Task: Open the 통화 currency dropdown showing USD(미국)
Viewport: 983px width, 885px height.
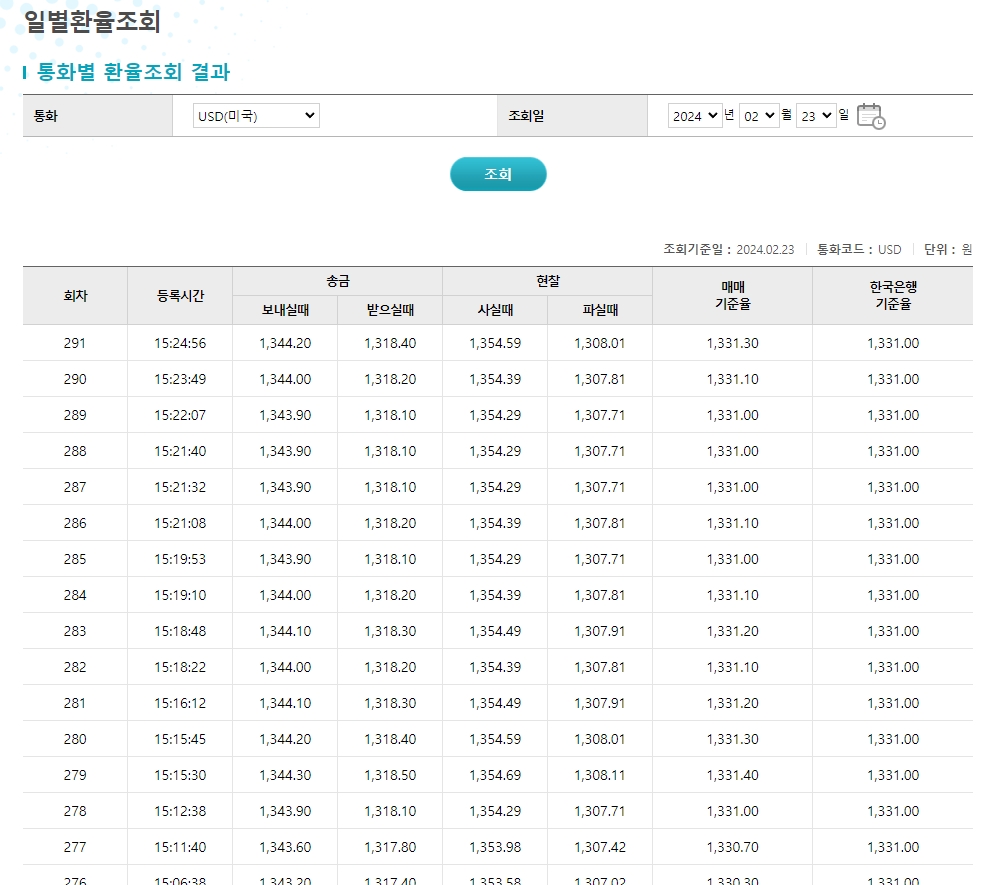Action: point(257,115)
